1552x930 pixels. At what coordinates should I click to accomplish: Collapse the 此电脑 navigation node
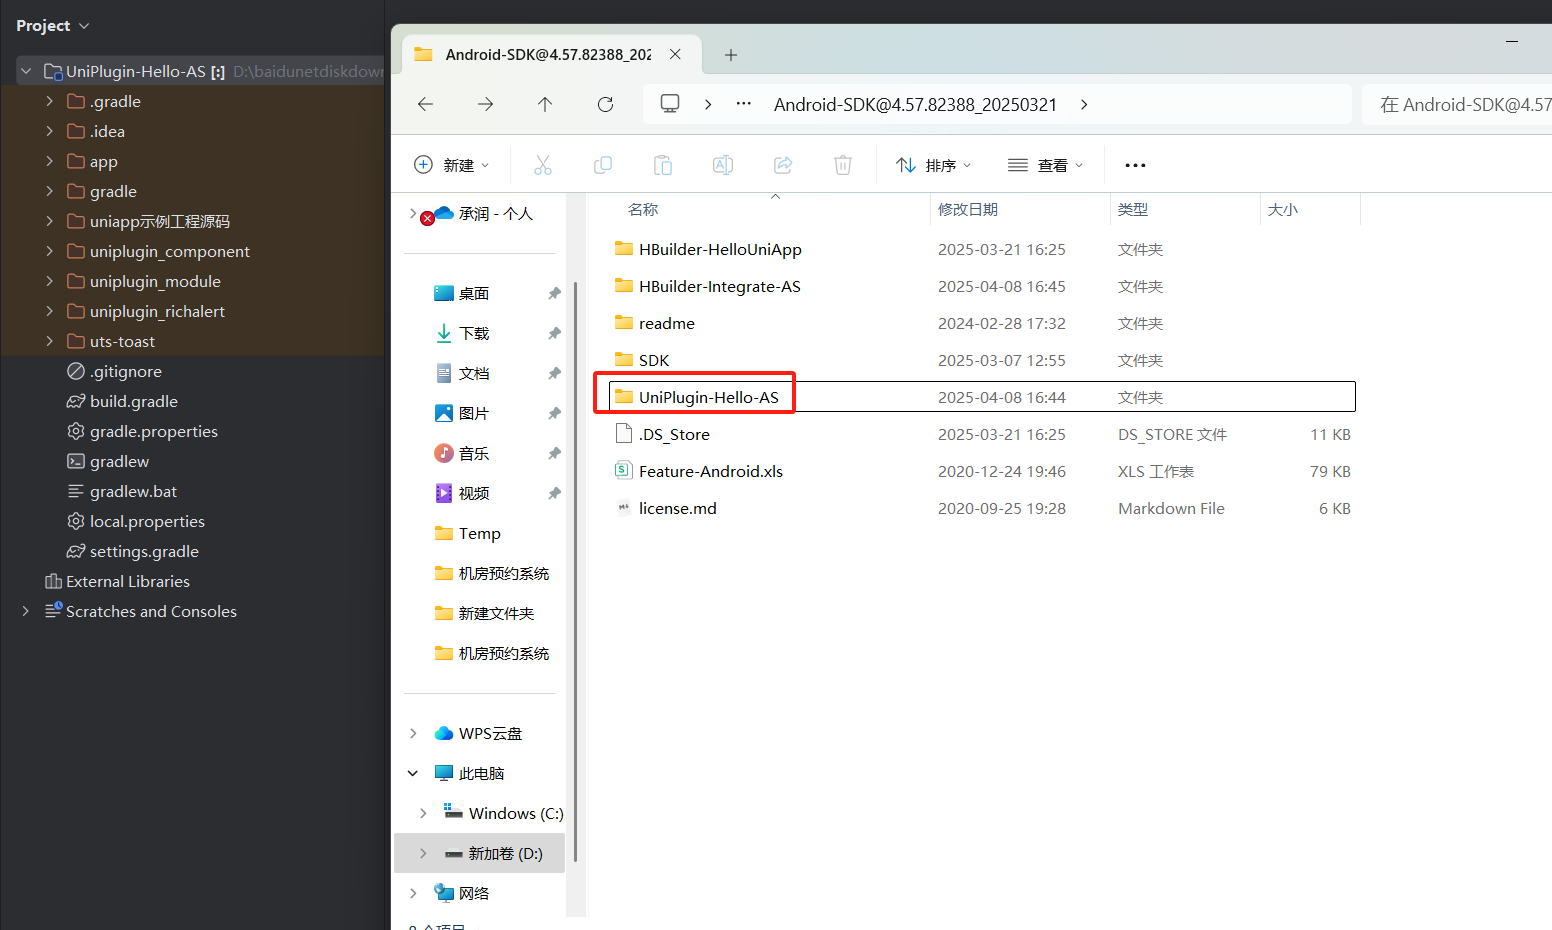(x=413, y=773)
